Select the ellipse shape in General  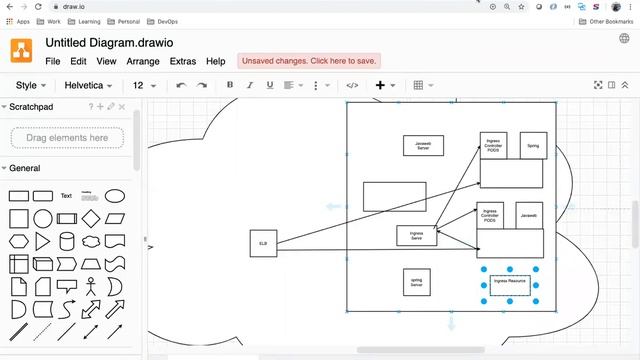tap(115, 196)
